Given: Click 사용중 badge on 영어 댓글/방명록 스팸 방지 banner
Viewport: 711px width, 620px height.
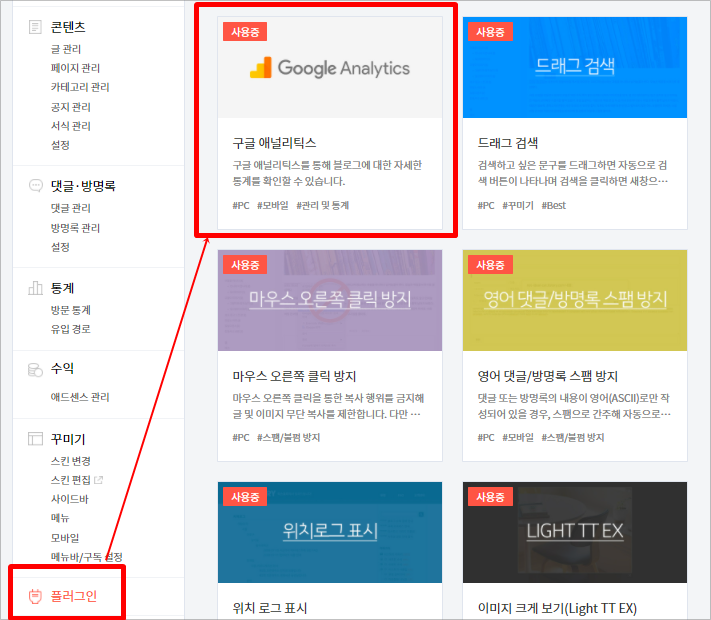Looking at the screenshot, I should coord(490,265).
